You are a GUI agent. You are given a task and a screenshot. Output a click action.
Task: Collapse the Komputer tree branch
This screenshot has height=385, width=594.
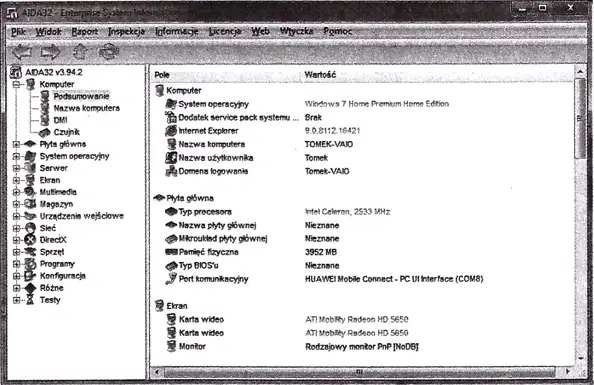[16, 84]
